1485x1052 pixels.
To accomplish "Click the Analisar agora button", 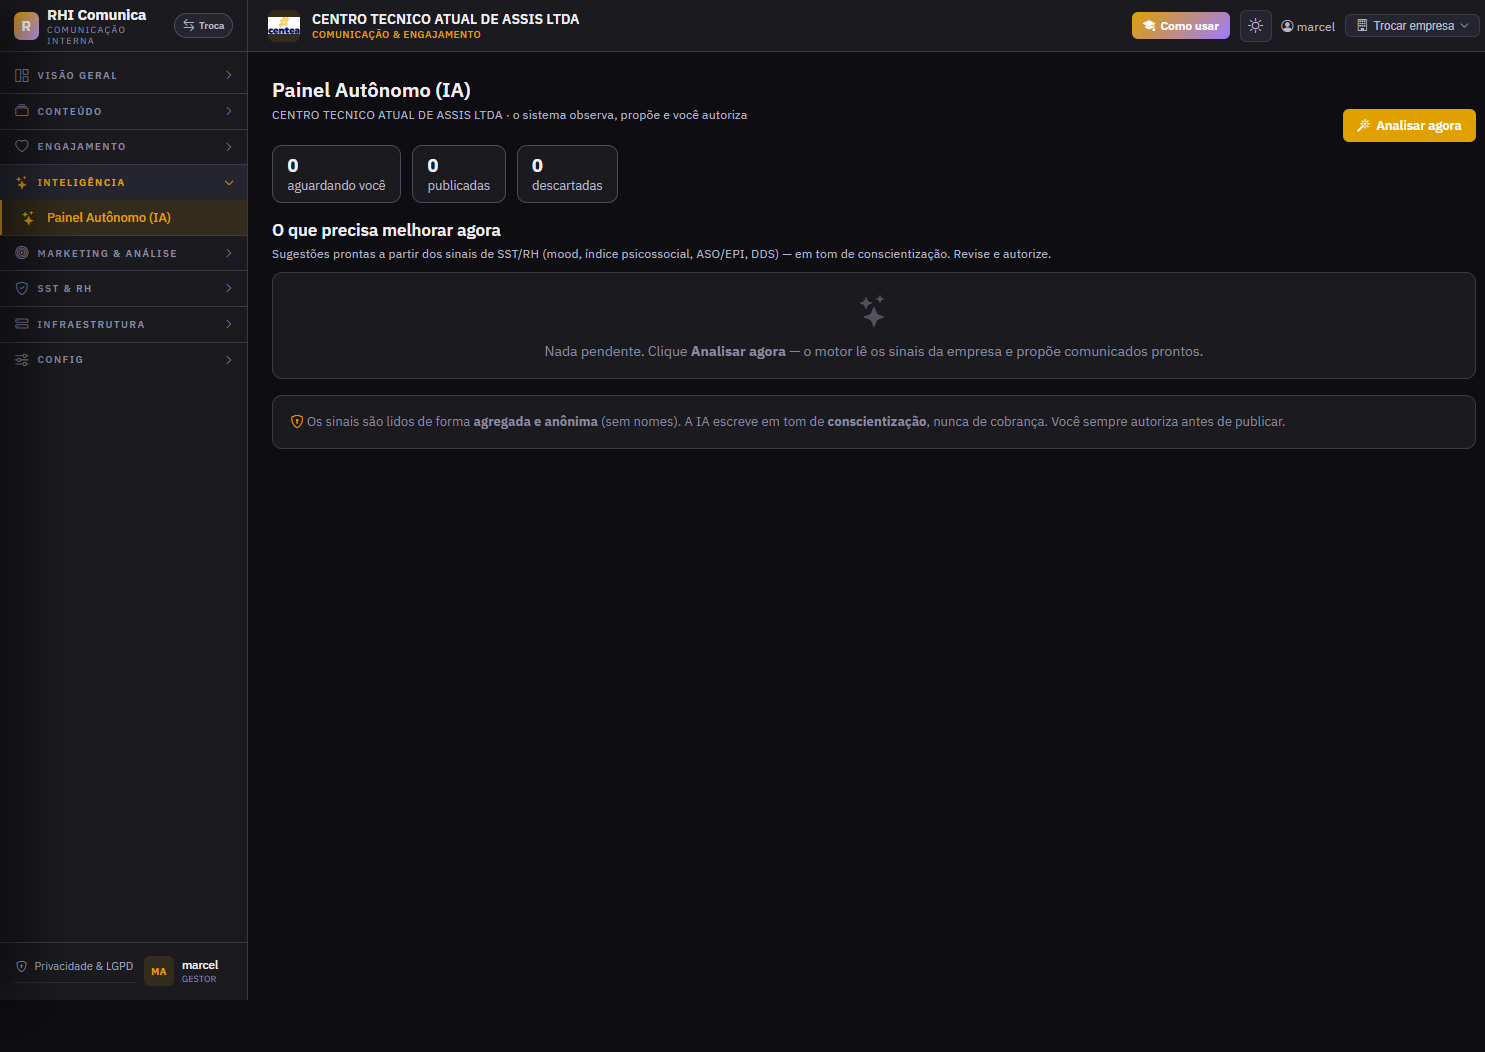I will pos(1409,126).
